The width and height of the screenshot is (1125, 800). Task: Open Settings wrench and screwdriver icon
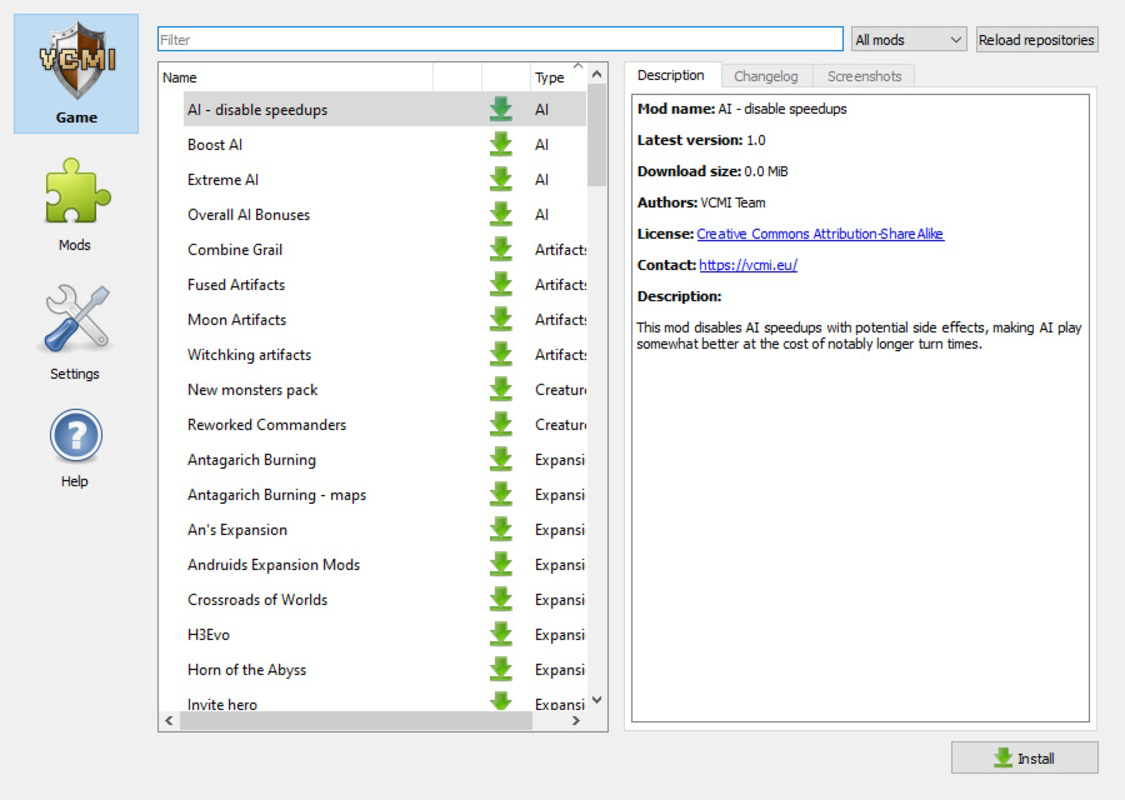click(x=75, y=332)
